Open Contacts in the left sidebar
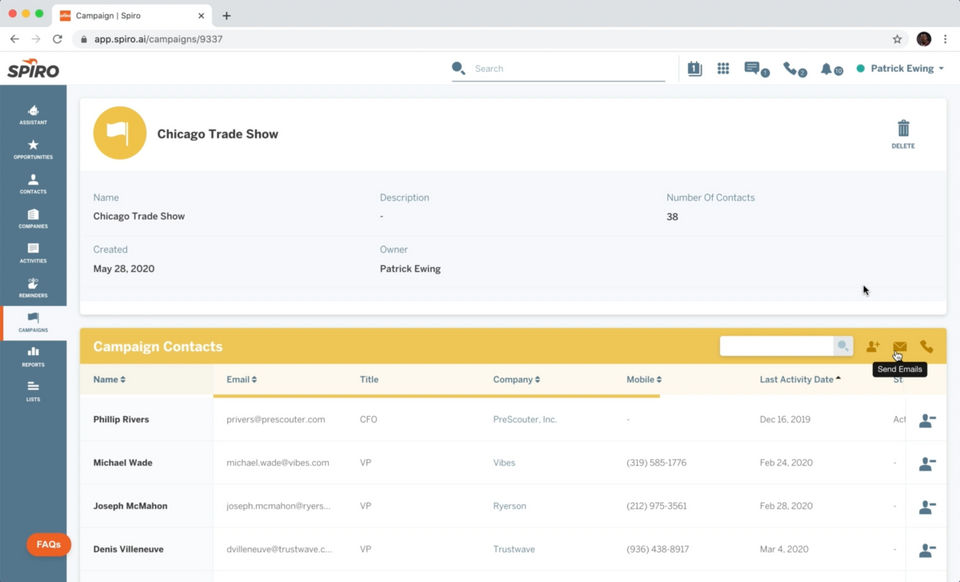This screenshot has width=960, height=582. coord(33,184)
